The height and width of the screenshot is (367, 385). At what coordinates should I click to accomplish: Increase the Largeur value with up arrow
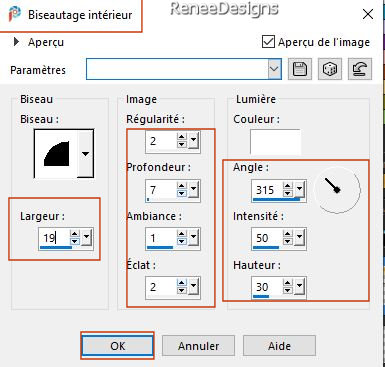(x=75, y=234)
